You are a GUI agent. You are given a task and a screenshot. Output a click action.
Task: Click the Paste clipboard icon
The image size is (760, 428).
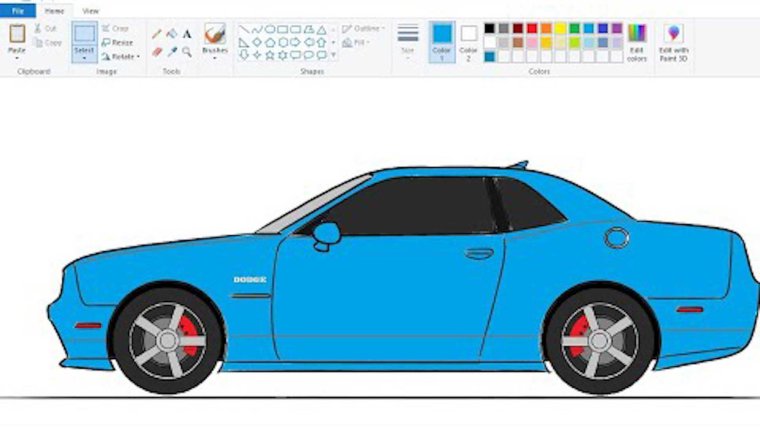tap(17, 34)
